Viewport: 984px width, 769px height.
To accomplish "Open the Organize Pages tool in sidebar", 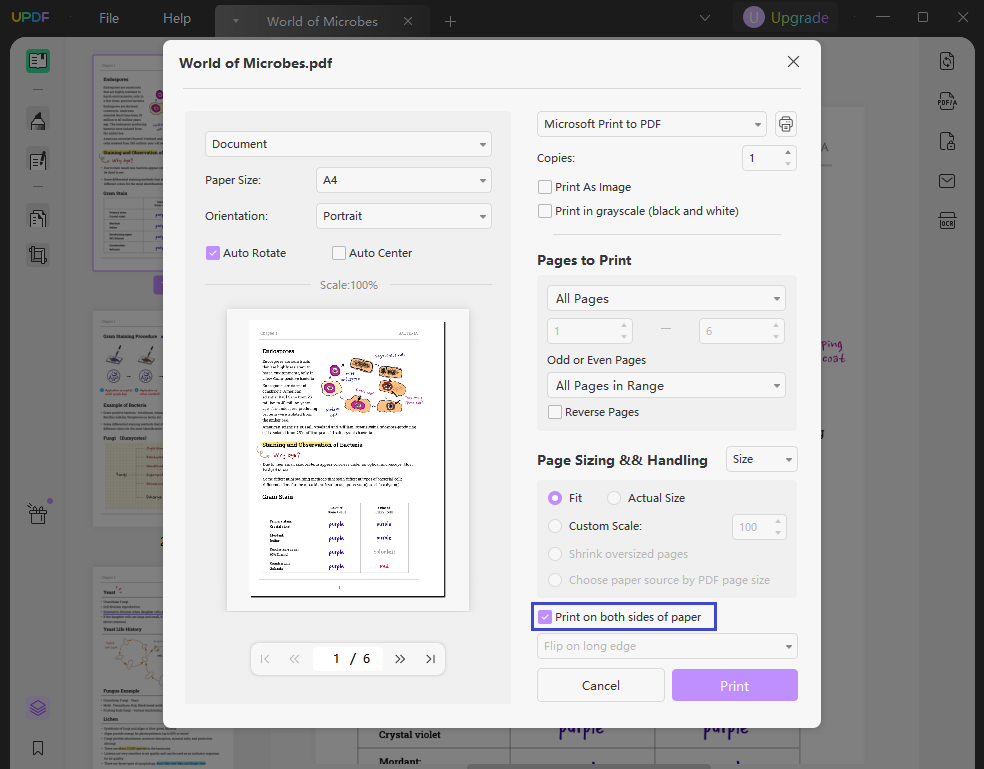I will click(38, 218).
